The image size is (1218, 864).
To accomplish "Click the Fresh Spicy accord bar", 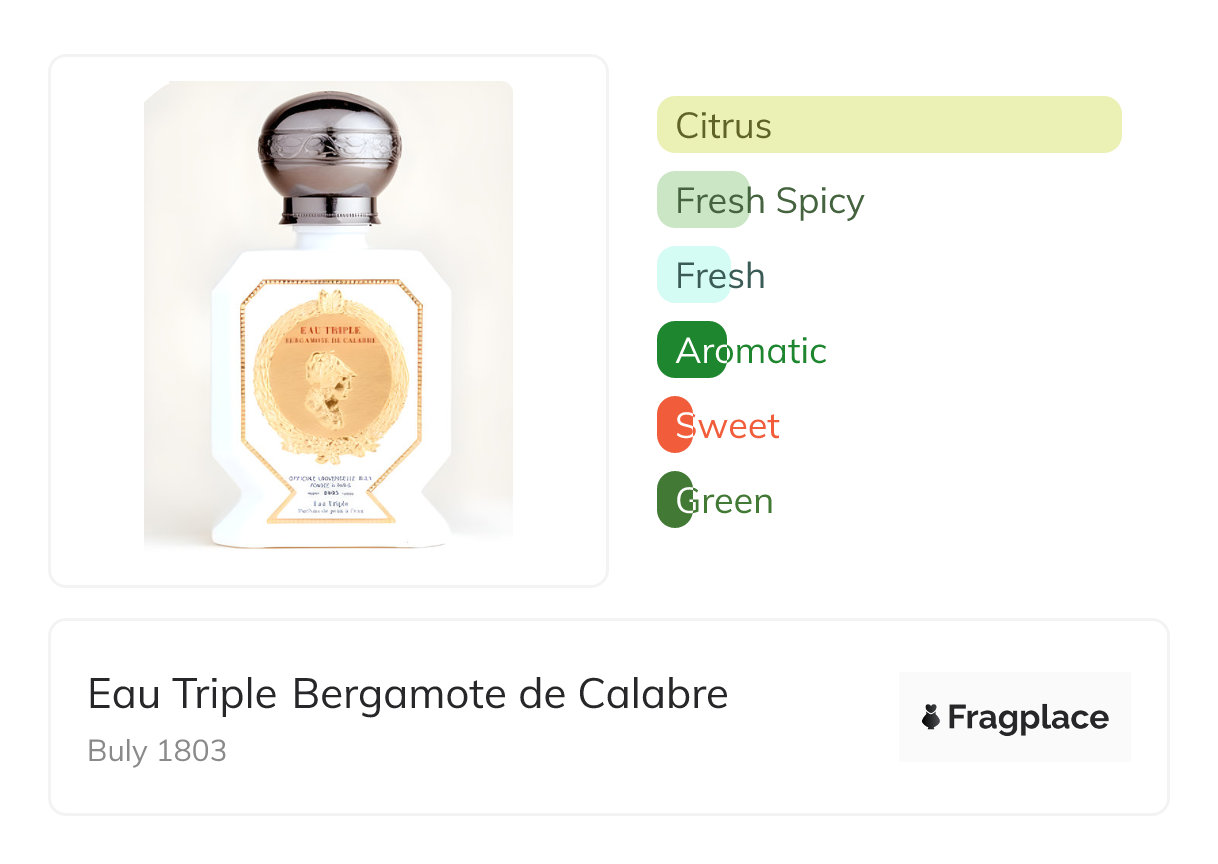I will tap(702, 200).
